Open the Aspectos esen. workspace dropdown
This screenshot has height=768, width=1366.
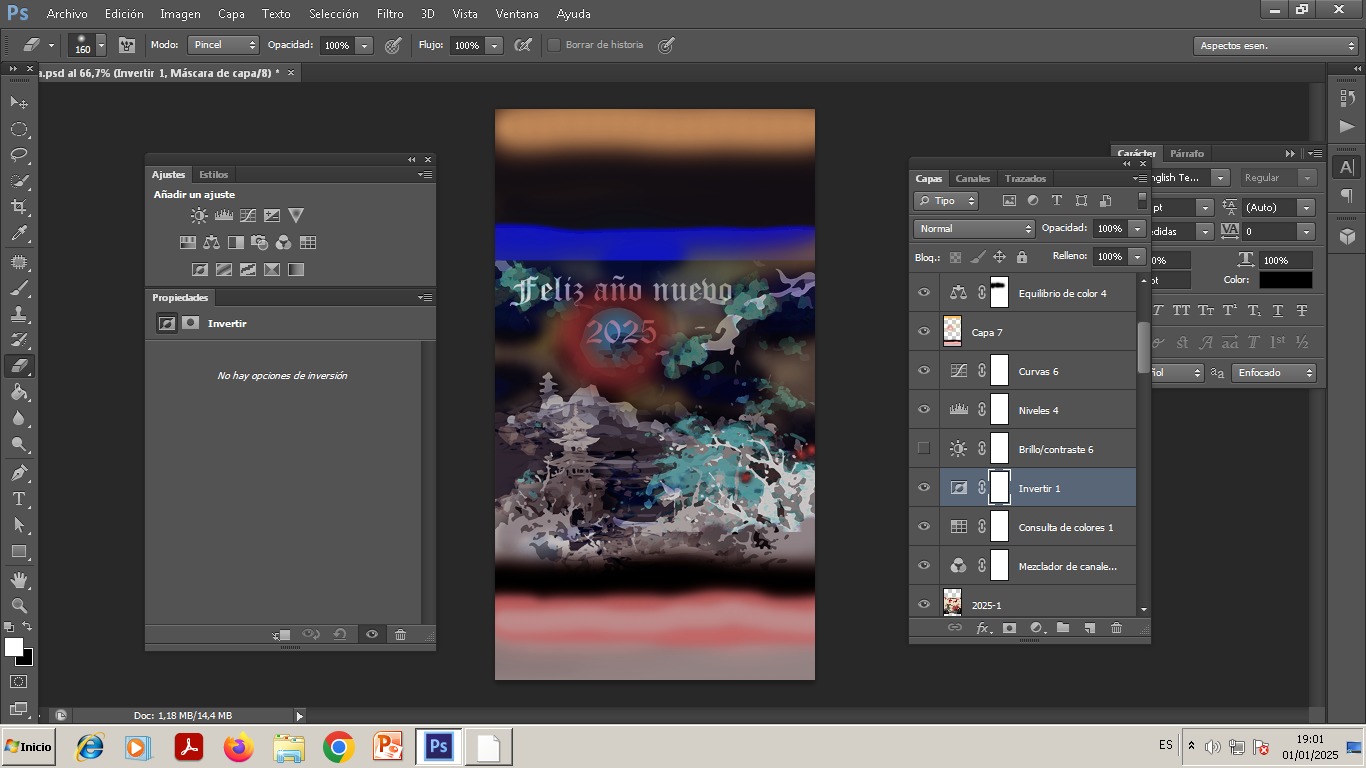click(x=1276, y=46)
